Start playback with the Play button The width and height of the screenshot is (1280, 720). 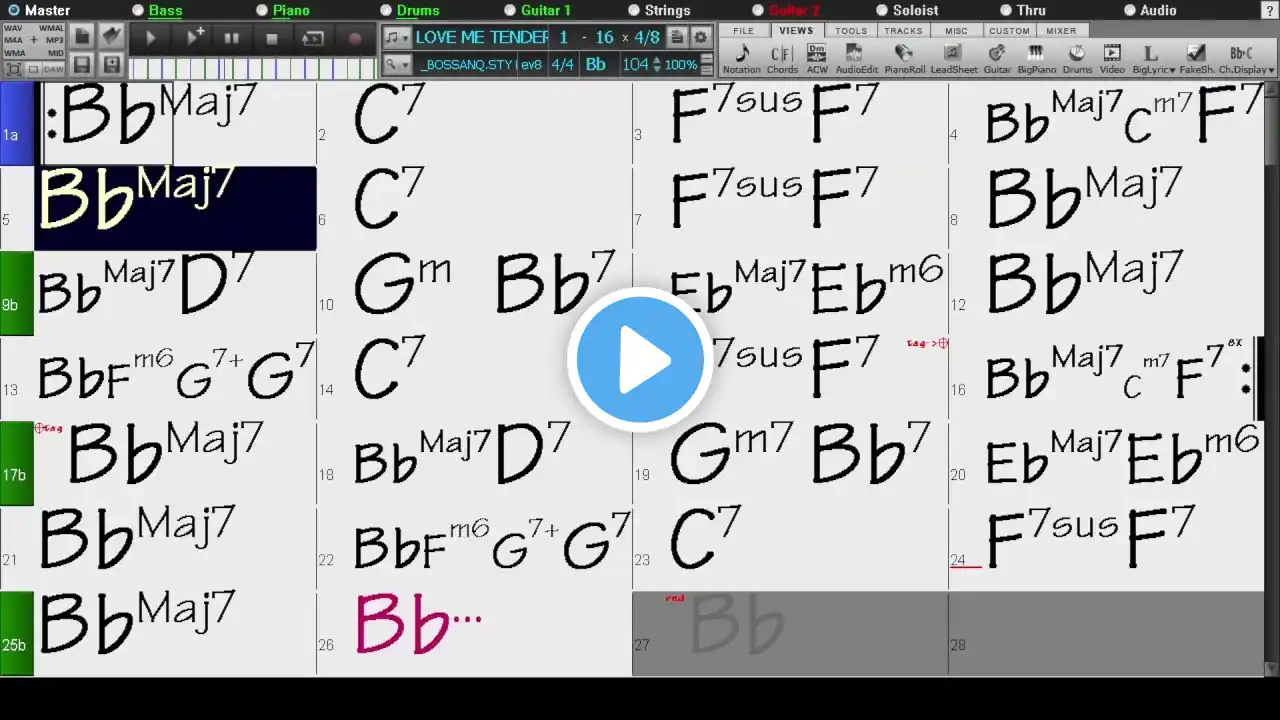point(151,39)
